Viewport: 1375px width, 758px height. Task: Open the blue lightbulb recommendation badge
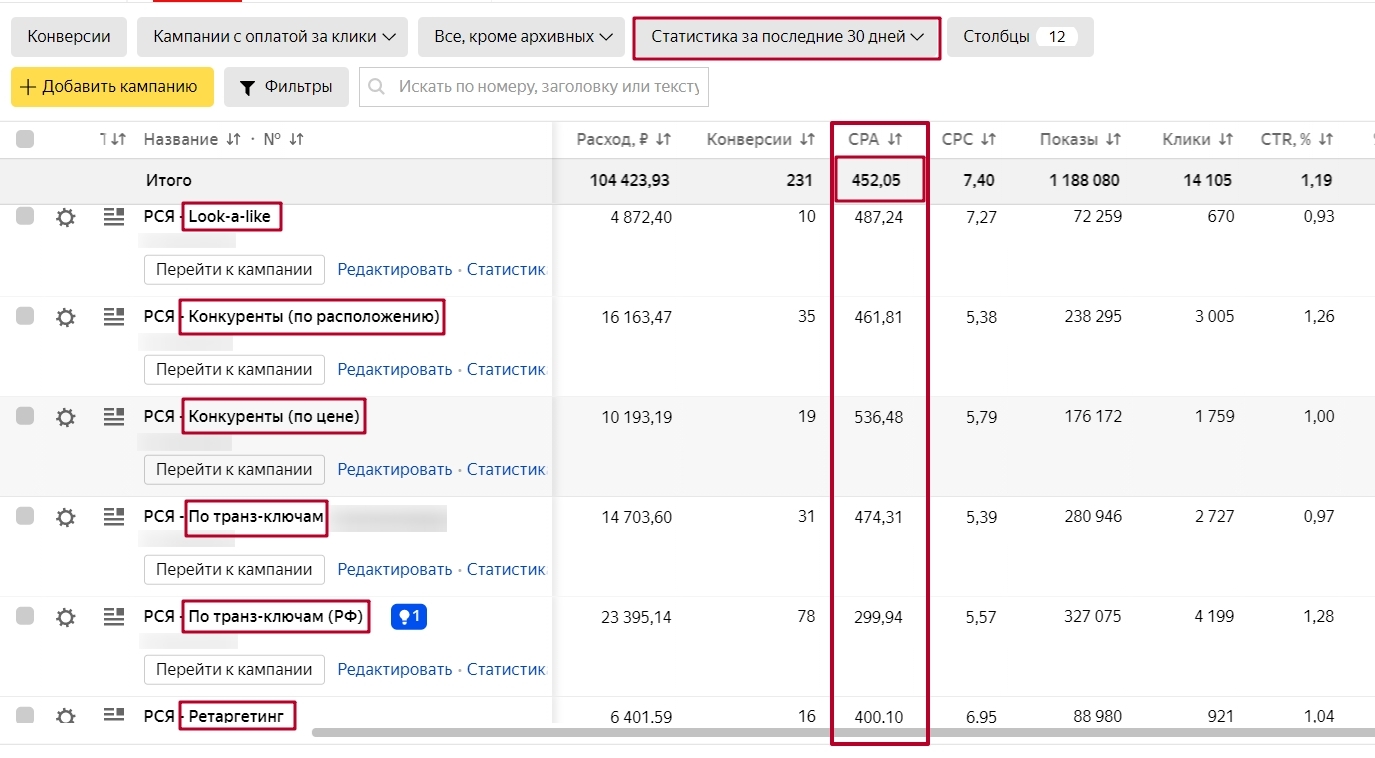tap(410, 618)
